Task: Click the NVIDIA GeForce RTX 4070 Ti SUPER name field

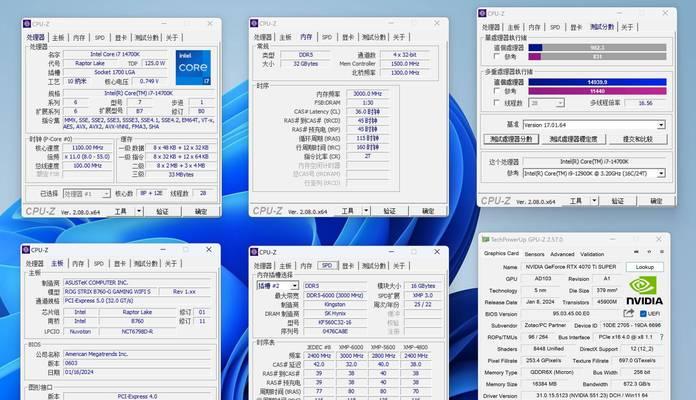Action: point(570,267)
